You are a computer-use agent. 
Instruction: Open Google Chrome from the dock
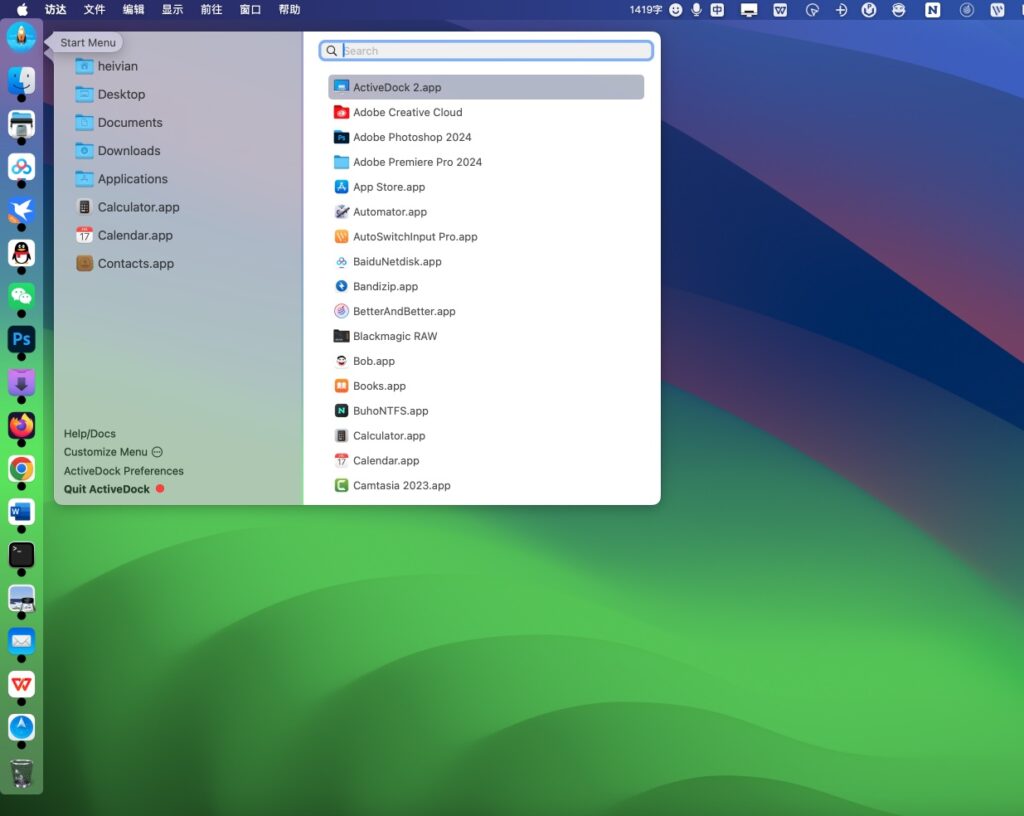pyautogui.click(x=21, y=468)
